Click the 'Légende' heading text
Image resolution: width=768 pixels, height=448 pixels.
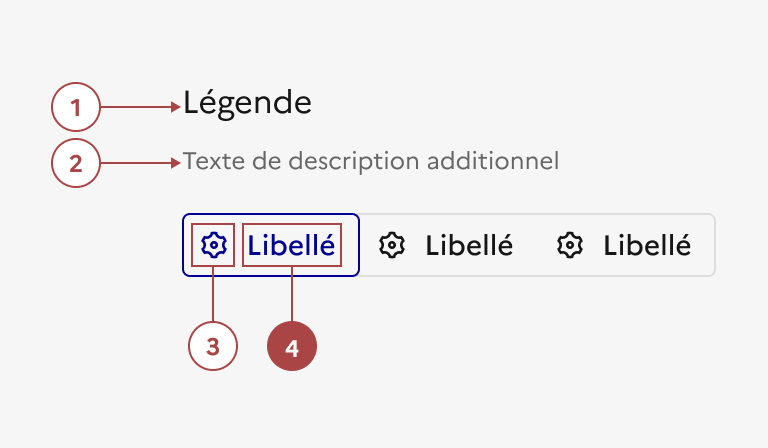[x=247, y=102]
